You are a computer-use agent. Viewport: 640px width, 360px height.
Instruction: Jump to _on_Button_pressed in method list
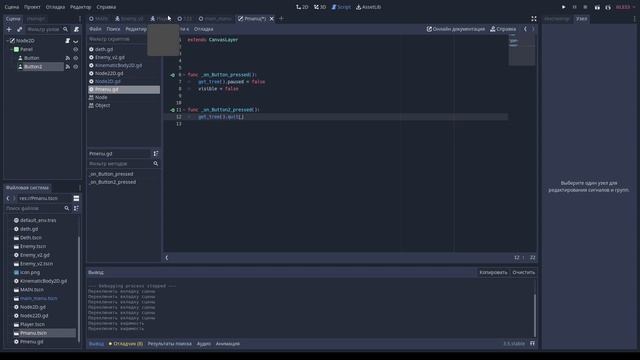click(x=124, y=174)
